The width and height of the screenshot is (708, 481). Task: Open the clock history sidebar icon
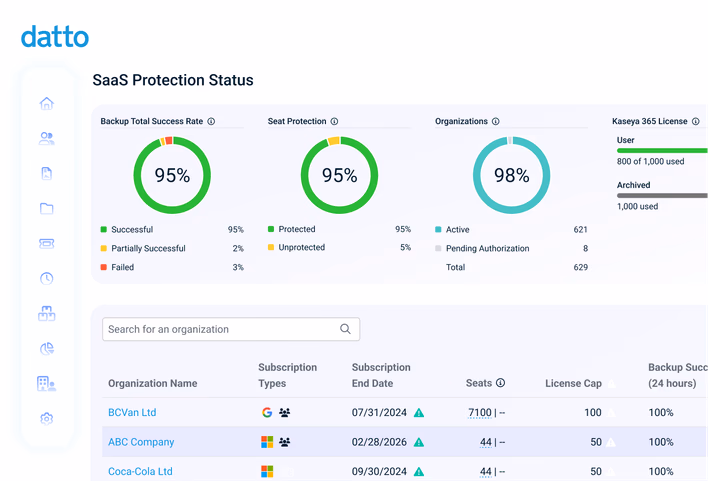pyautogui.click(x=47, y=278)
